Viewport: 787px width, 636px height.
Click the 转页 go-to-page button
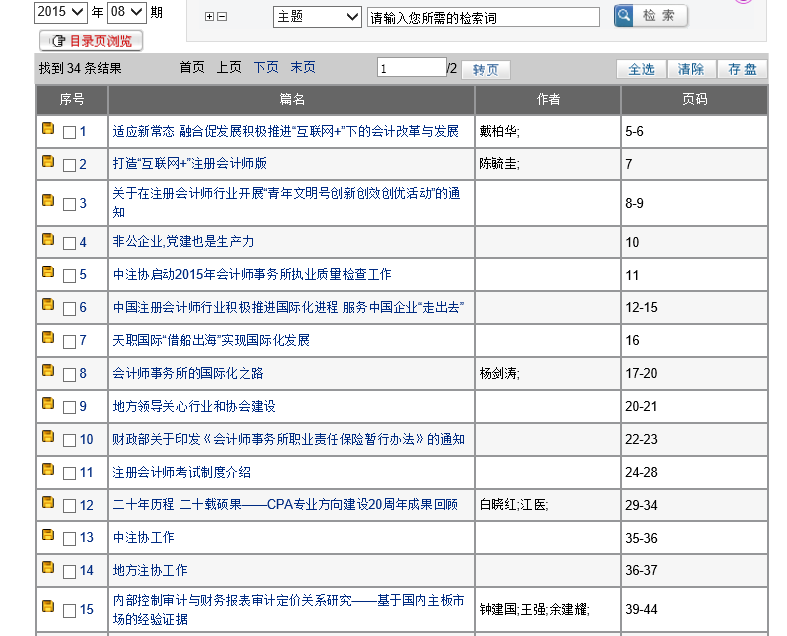(486, 70)
